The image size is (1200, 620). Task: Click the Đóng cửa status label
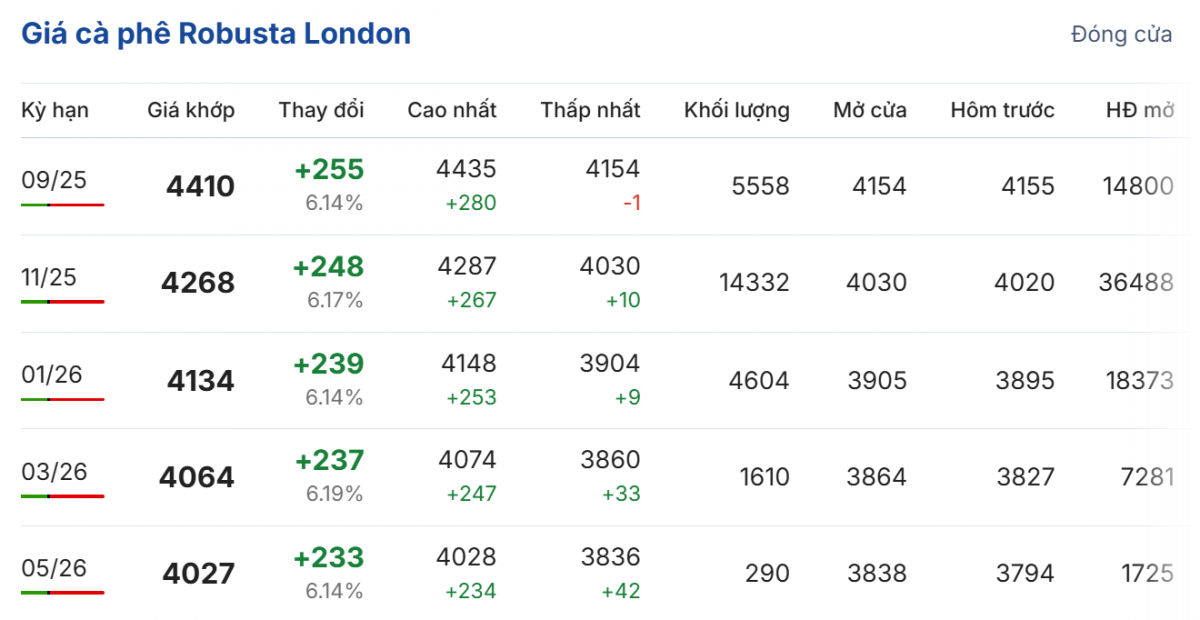(x=1121, y=35)
